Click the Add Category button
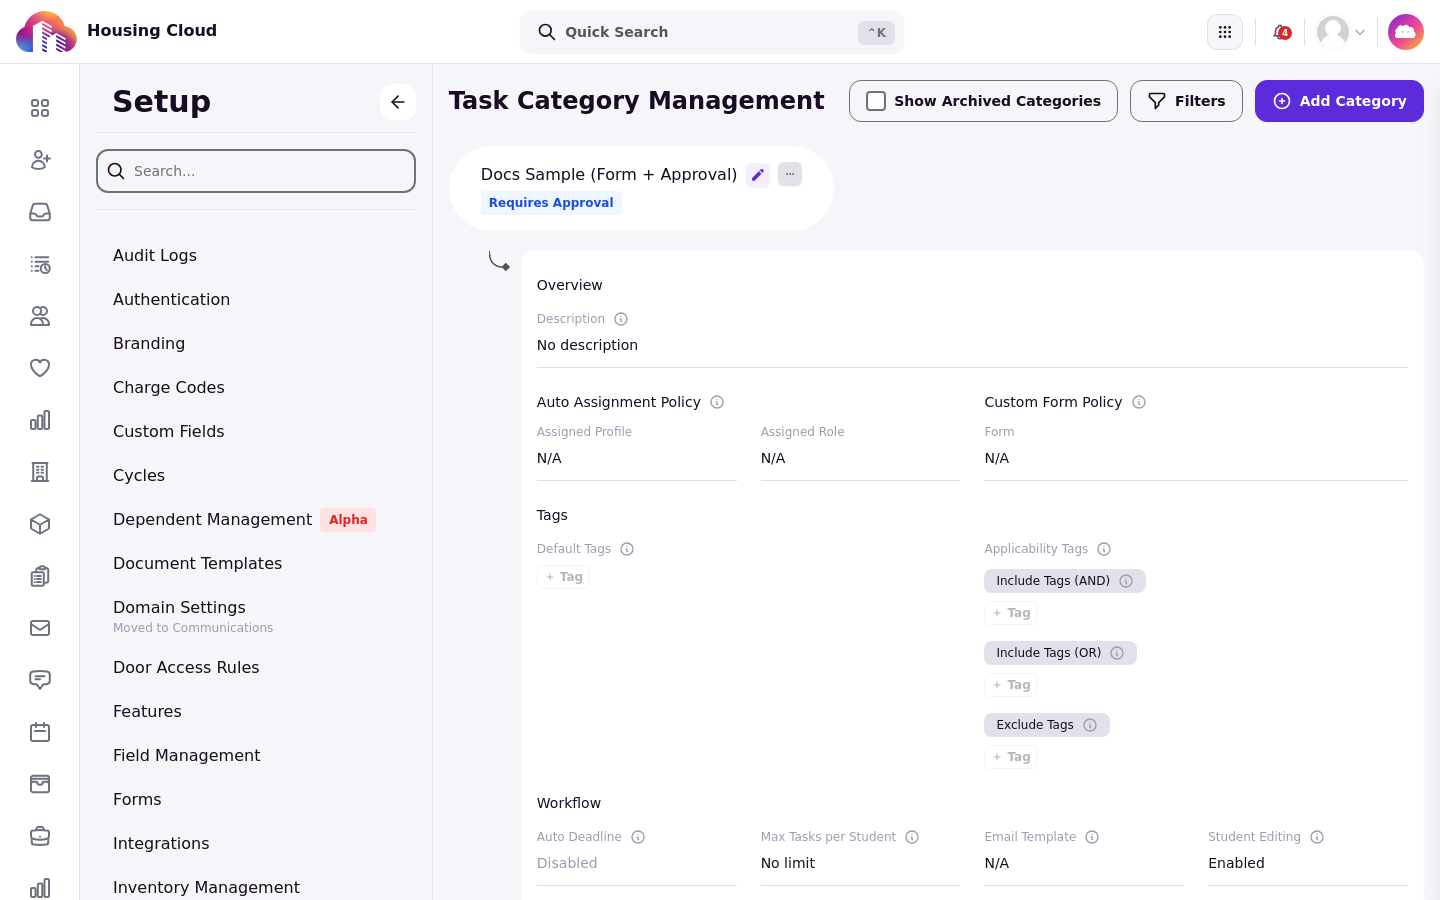The height and width of the screenshot is (900, 1440). tap(1339, 101)
